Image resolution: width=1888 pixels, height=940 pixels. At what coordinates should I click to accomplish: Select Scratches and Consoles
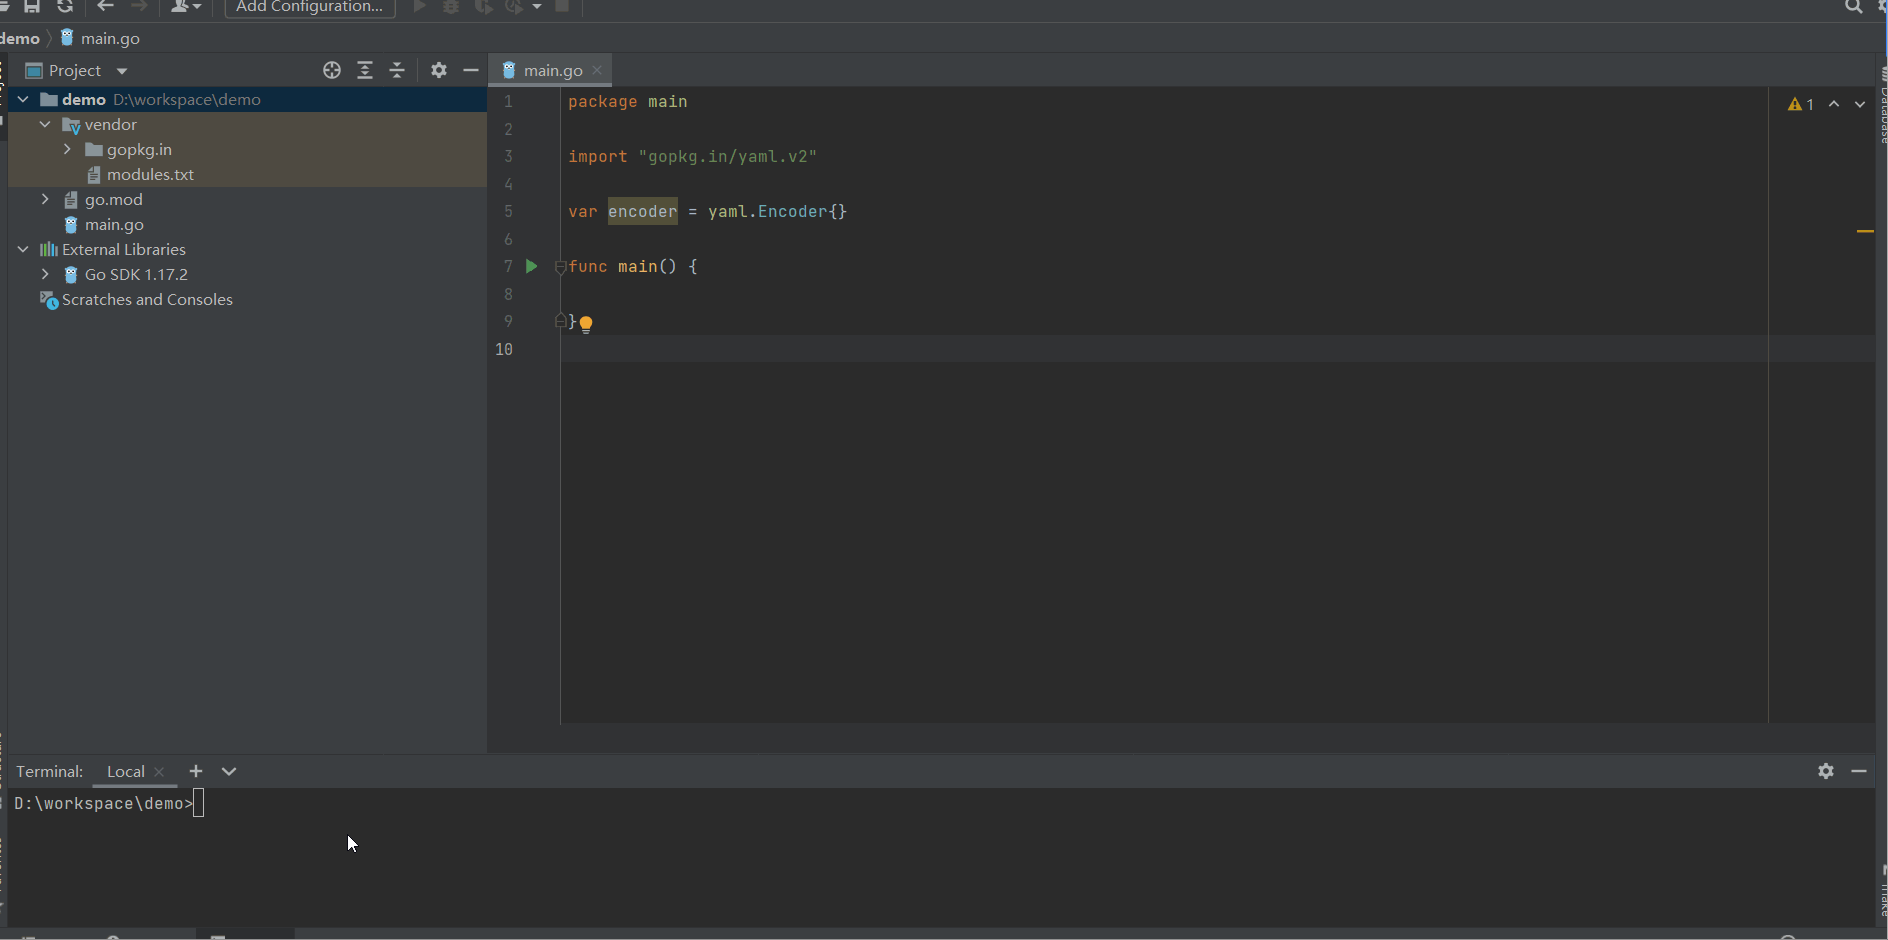pos(147,299)
